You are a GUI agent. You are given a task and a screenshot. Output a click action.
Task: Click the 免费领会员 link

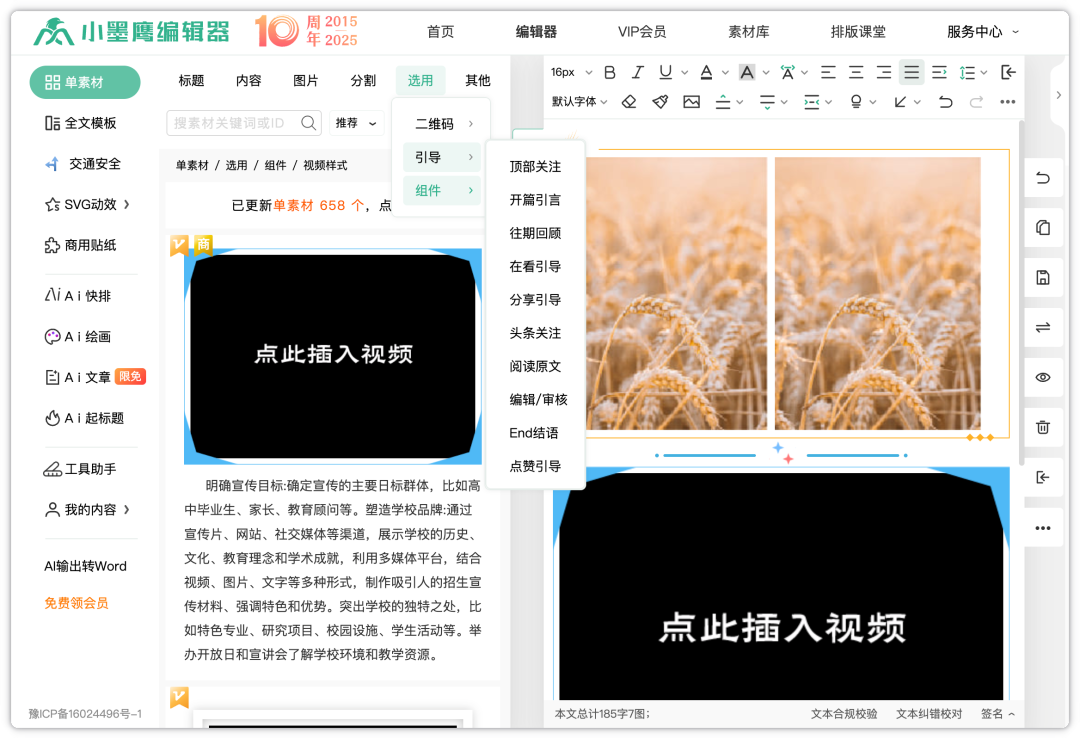click(x=76, y=603)
